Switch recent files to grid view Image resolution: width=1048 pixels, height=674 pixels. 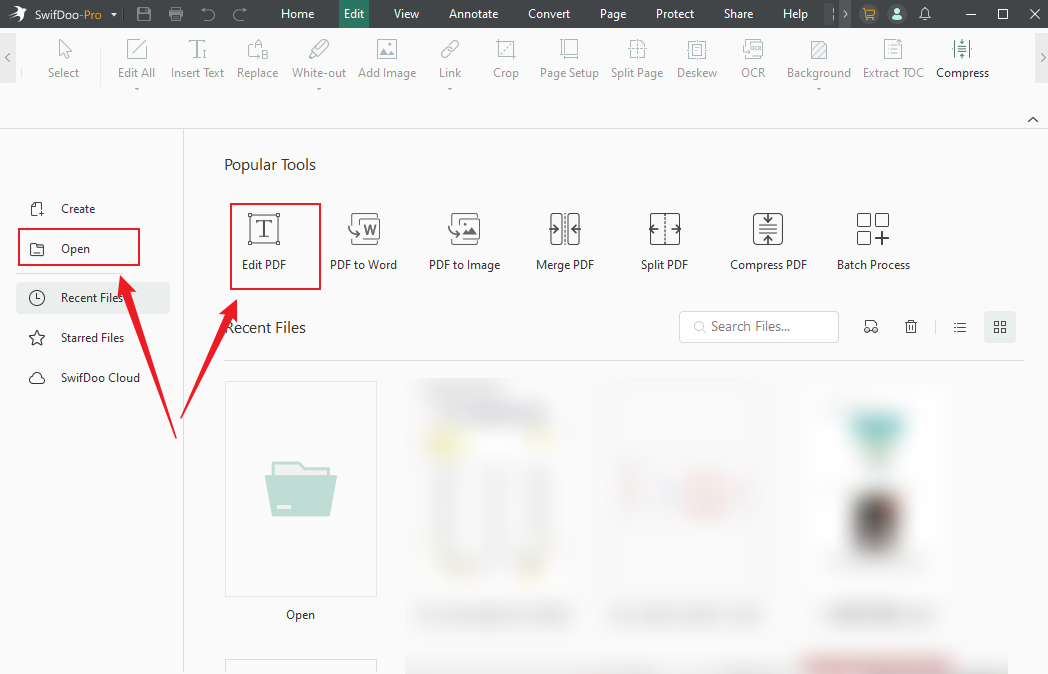pyautogui.click(x=999, y=326)
